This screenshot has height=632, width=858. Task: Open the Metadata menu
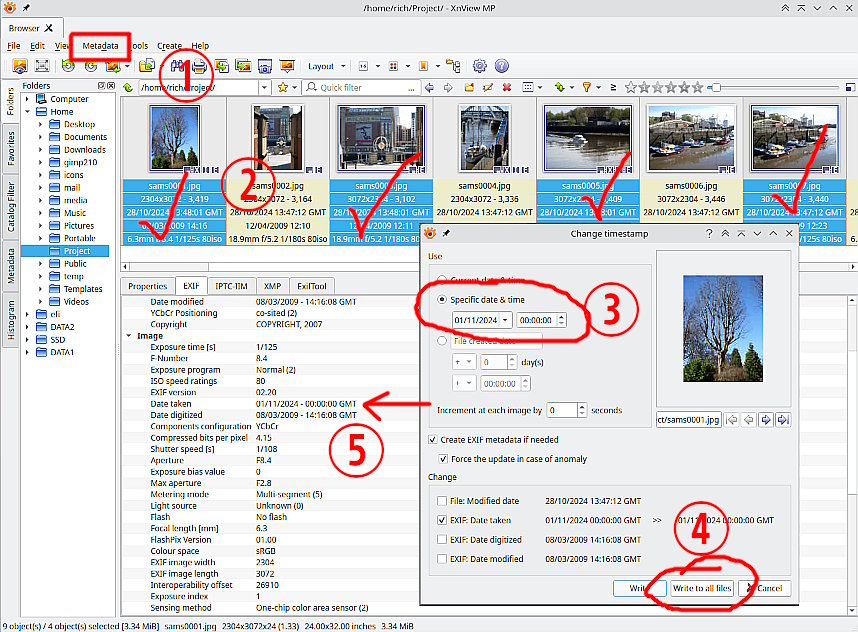[100, 46]
